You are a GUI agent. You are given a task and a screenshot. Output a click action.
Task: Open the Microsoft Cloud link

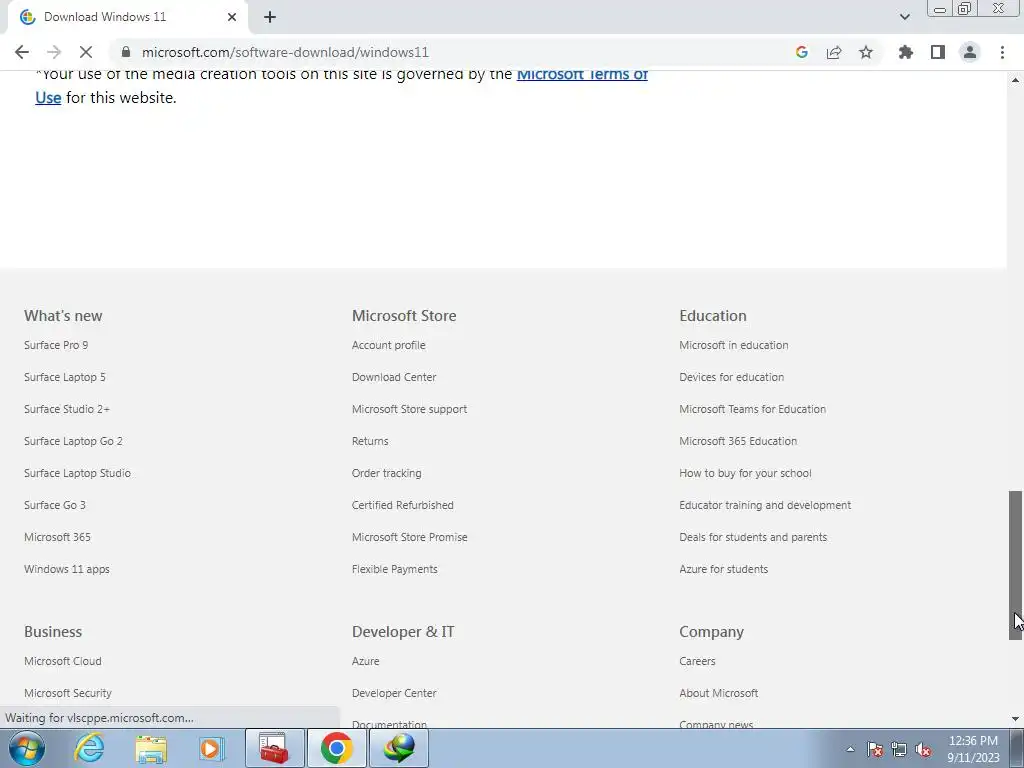63,661
